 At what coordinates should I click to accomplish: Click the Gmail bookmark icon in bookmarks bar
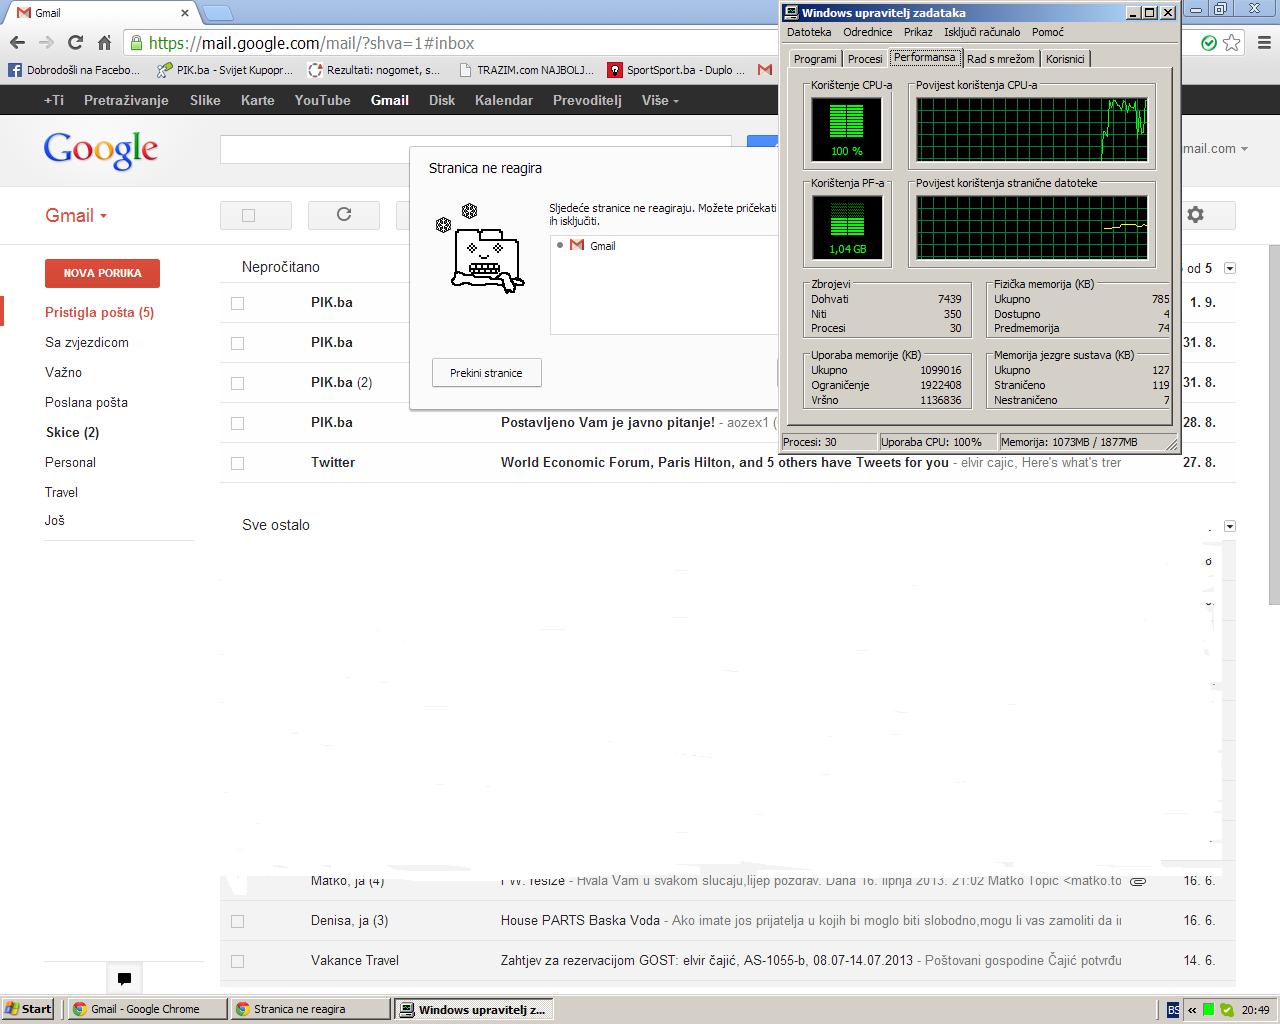pos(765,70)
